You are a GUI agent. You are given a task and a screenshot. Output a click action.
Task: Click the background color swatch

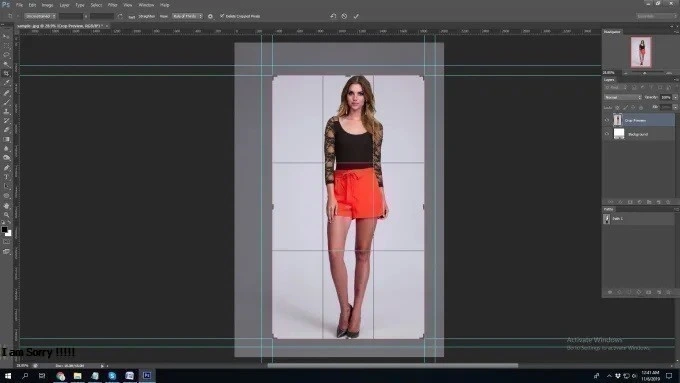point(9,233)
